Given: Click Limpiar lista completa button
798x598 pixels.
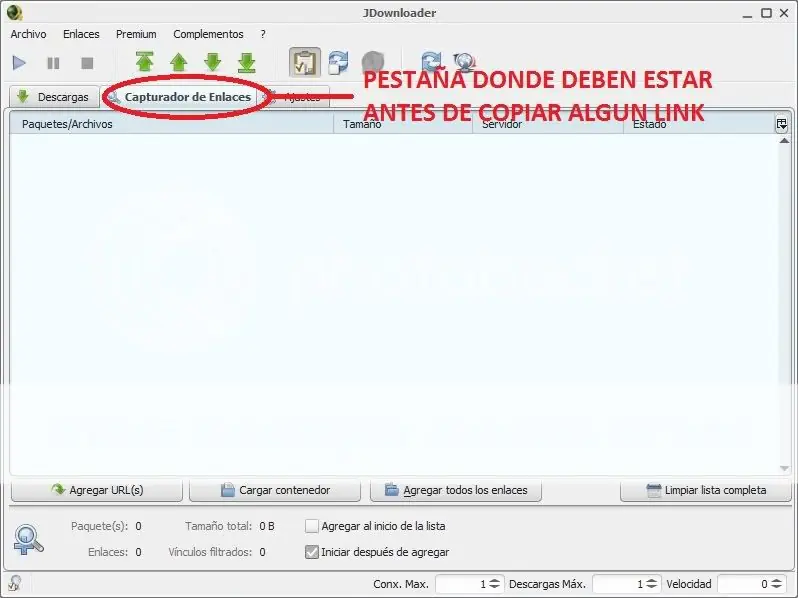Looking at the screenshot, I should tap(705, 490).
